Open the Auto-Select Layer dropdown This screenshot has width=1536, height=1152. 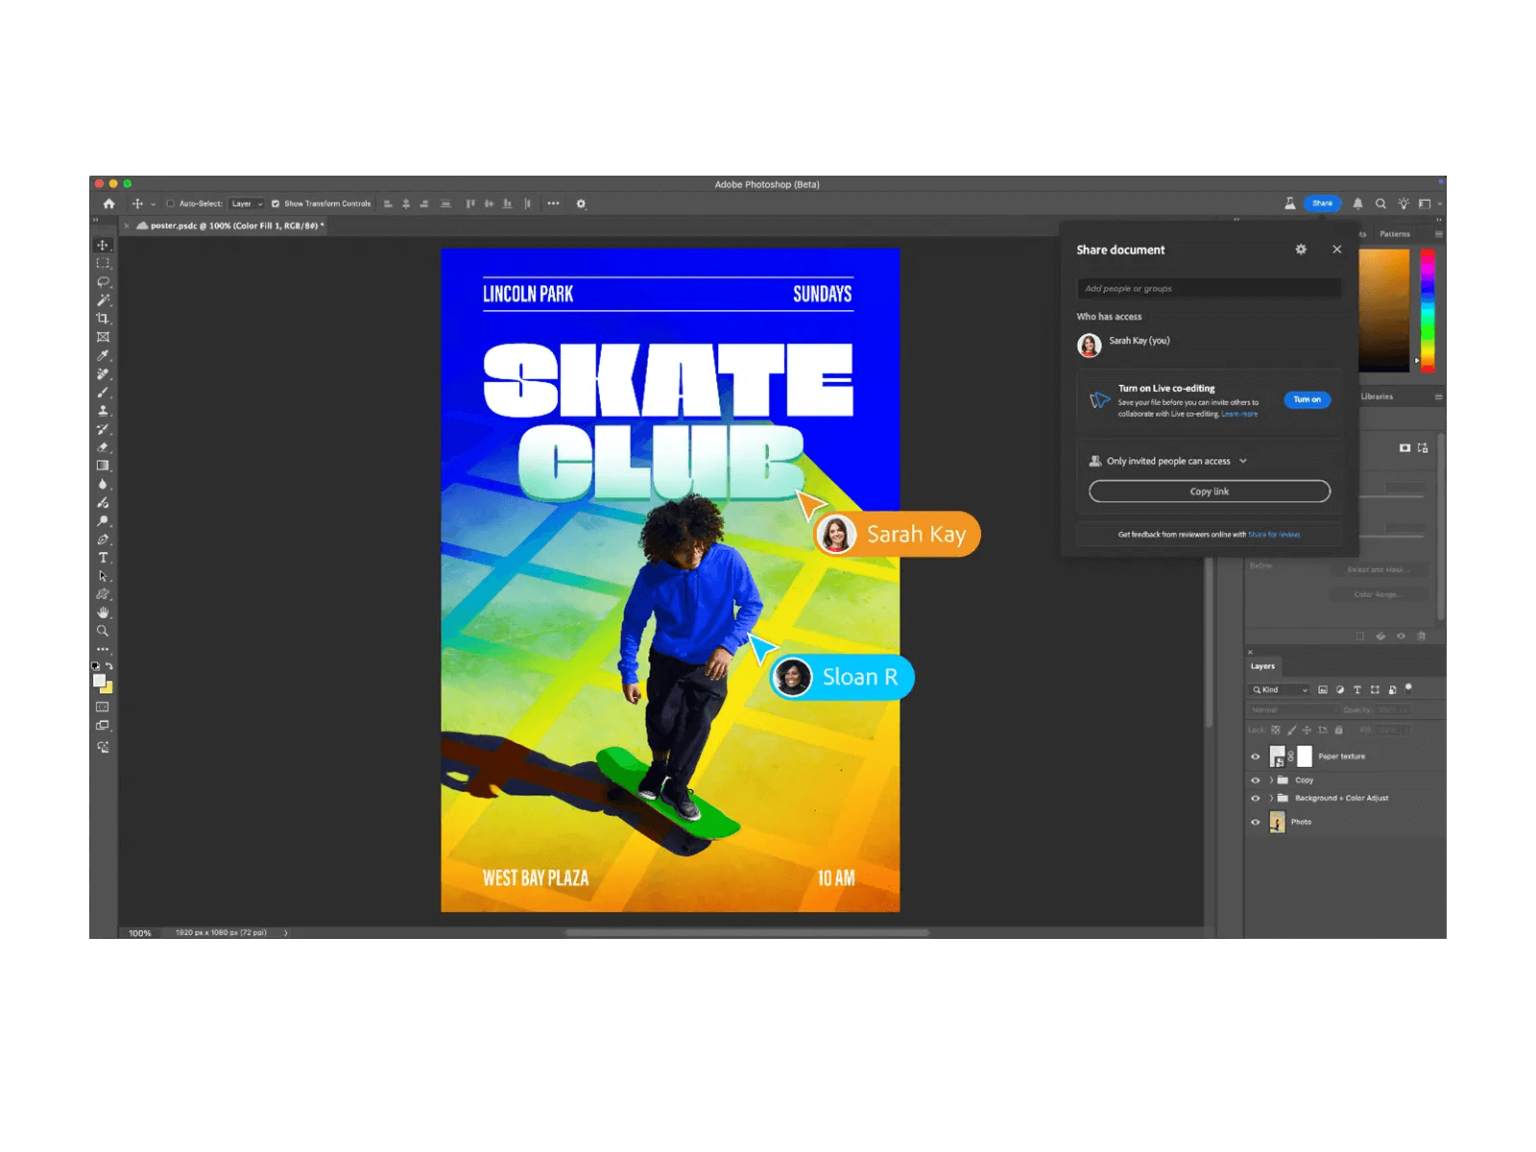click(x=246, y=204)
